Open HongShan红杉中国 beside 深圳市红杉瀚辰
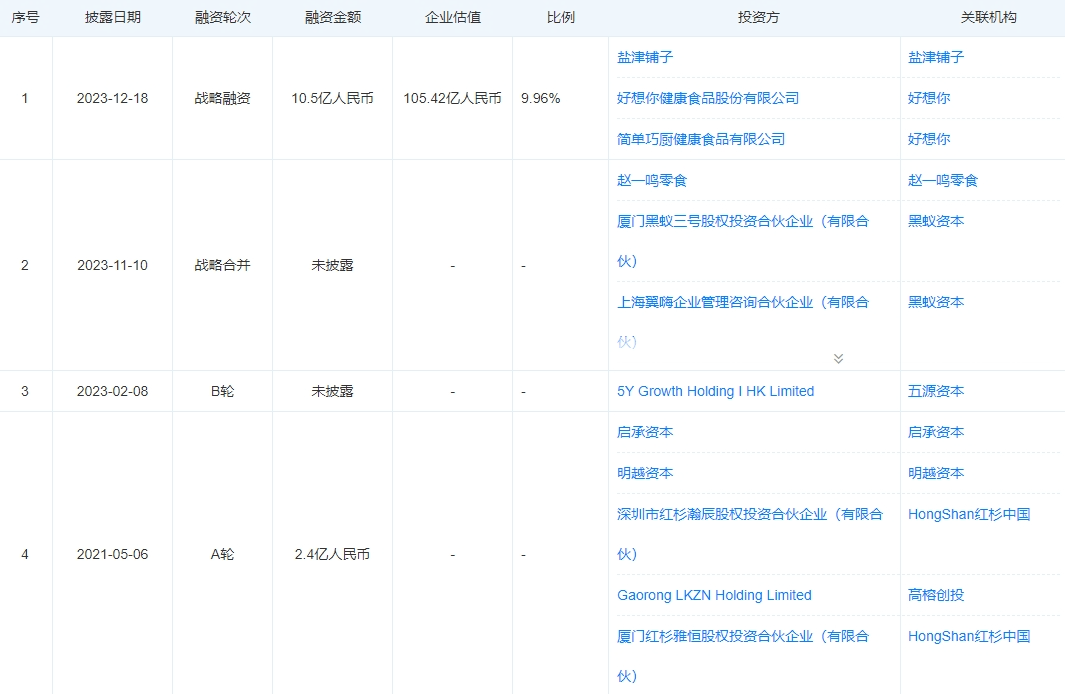Screen dimensions: 1065x694 969,514
